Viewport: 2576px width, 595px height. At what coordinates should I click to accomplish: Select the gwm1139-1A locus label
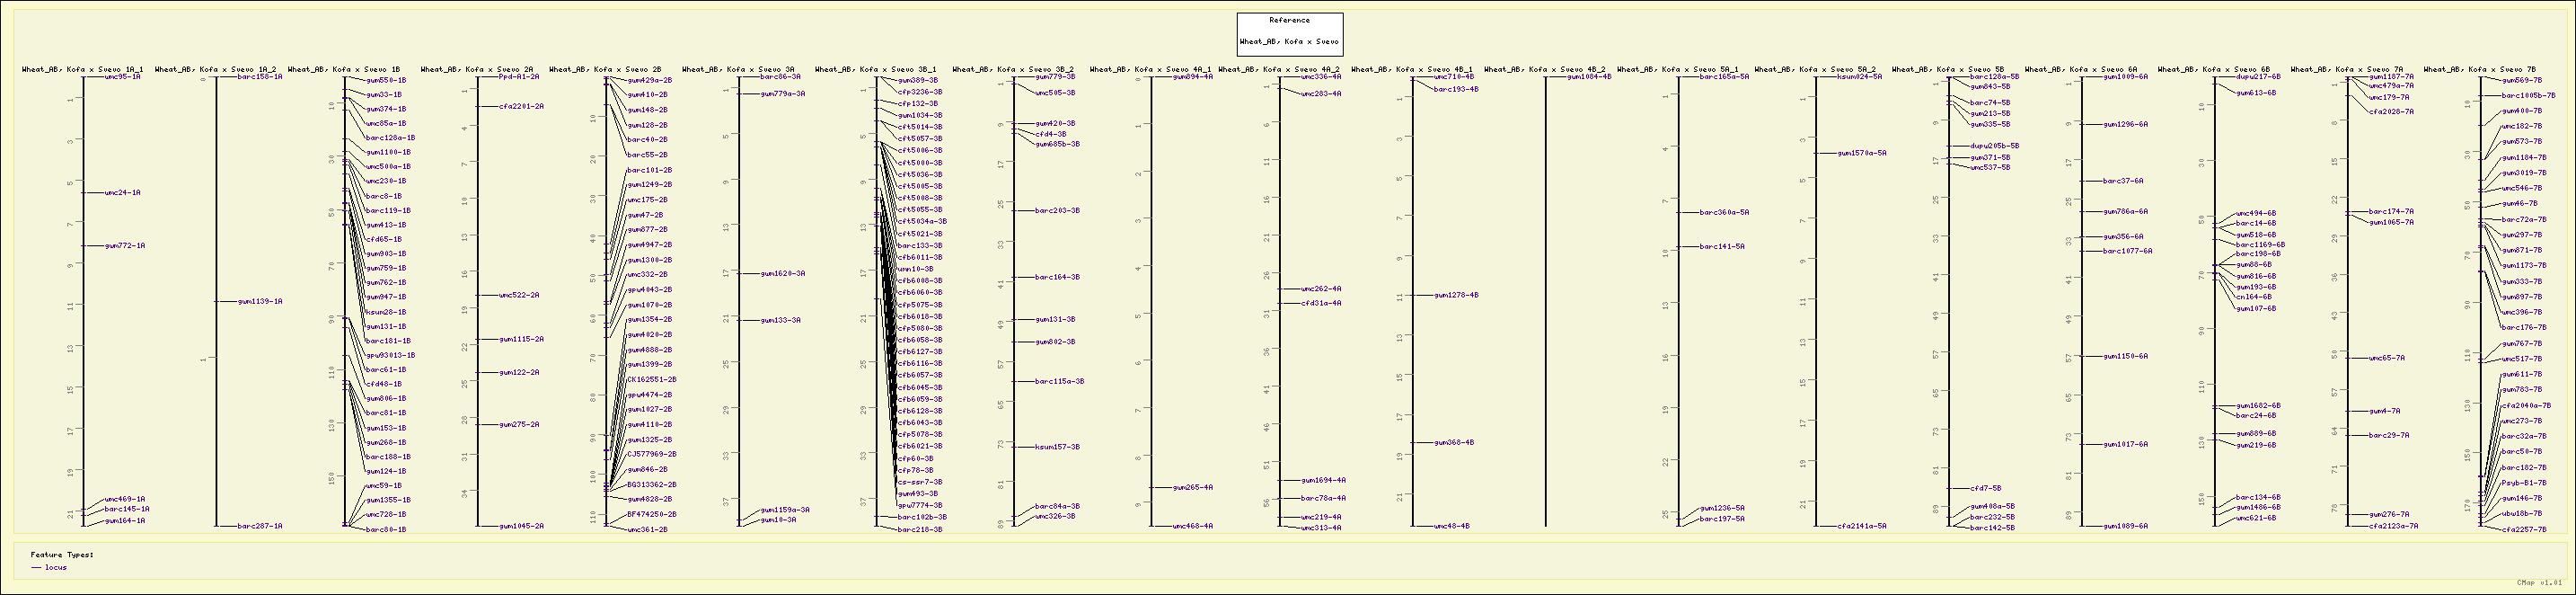(260, 301)
